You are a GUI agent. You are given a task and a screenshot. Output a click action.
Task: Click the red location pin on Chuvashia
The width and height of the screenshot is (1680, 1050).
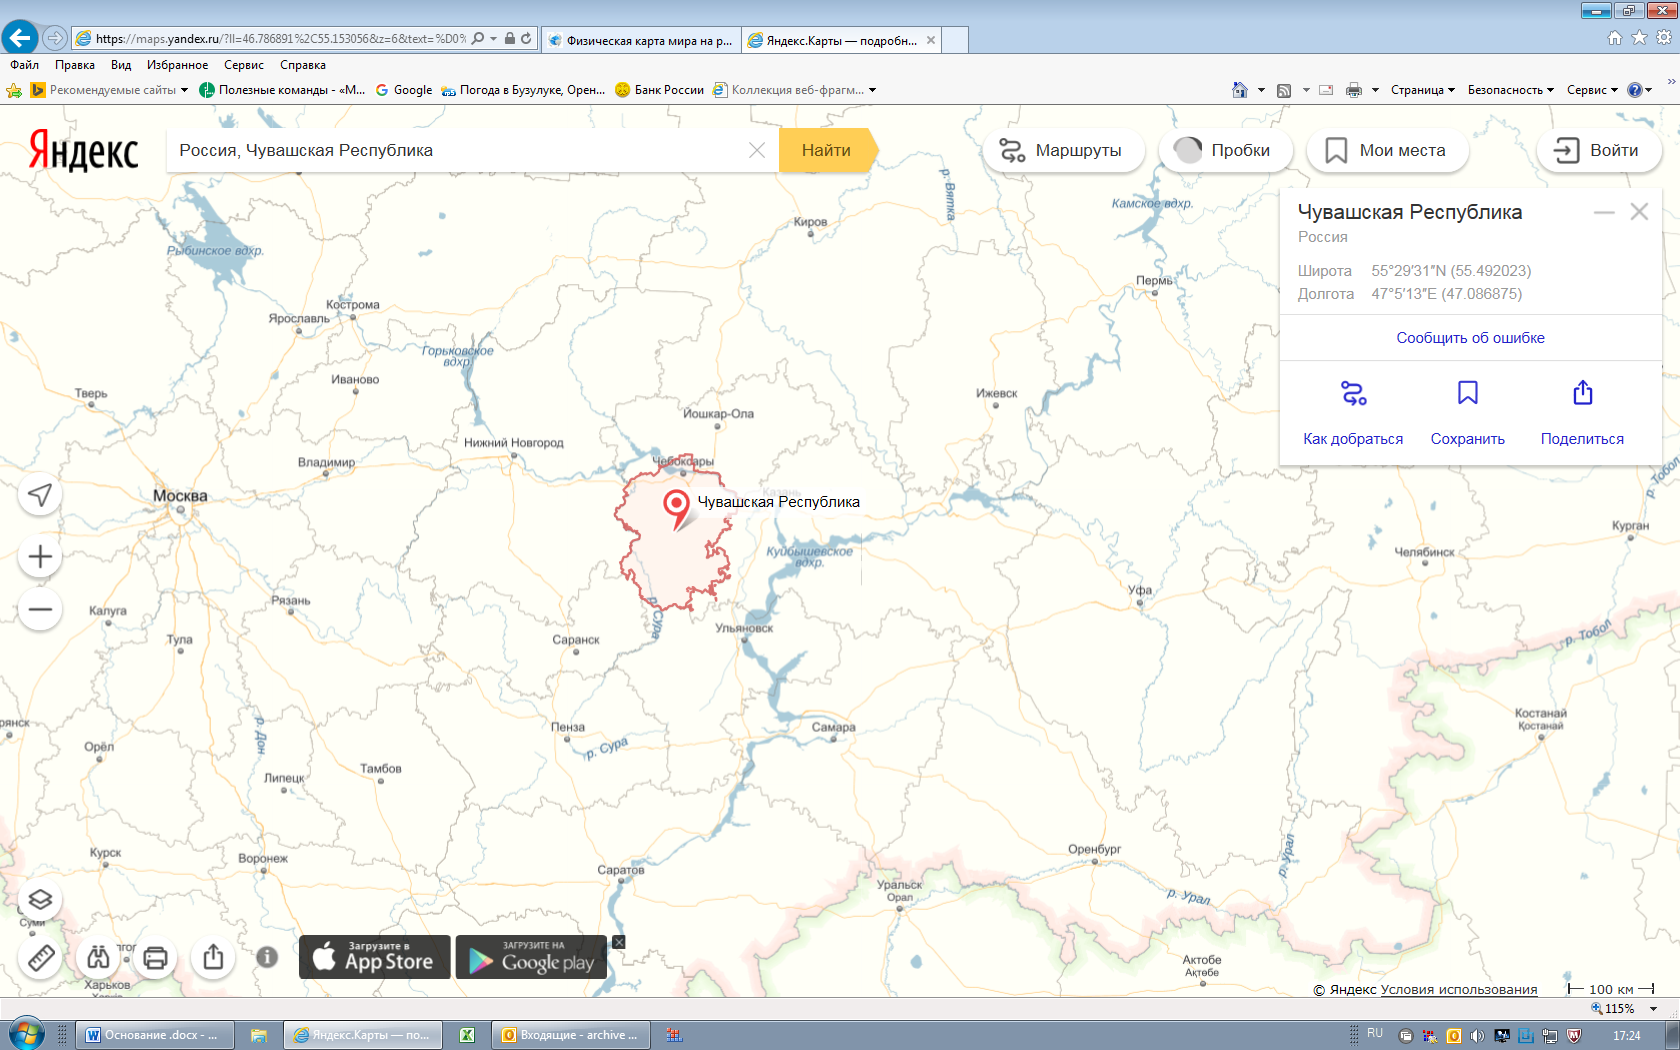(677, 509)
